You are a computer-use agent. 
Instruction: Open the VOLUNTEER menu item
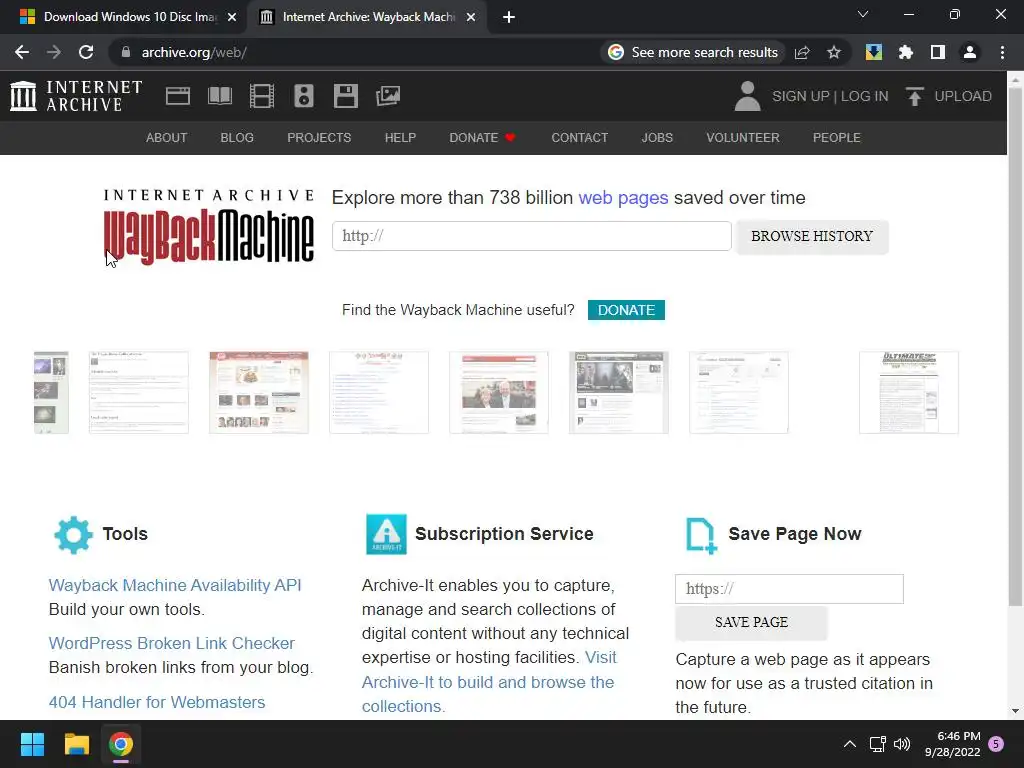743,138
